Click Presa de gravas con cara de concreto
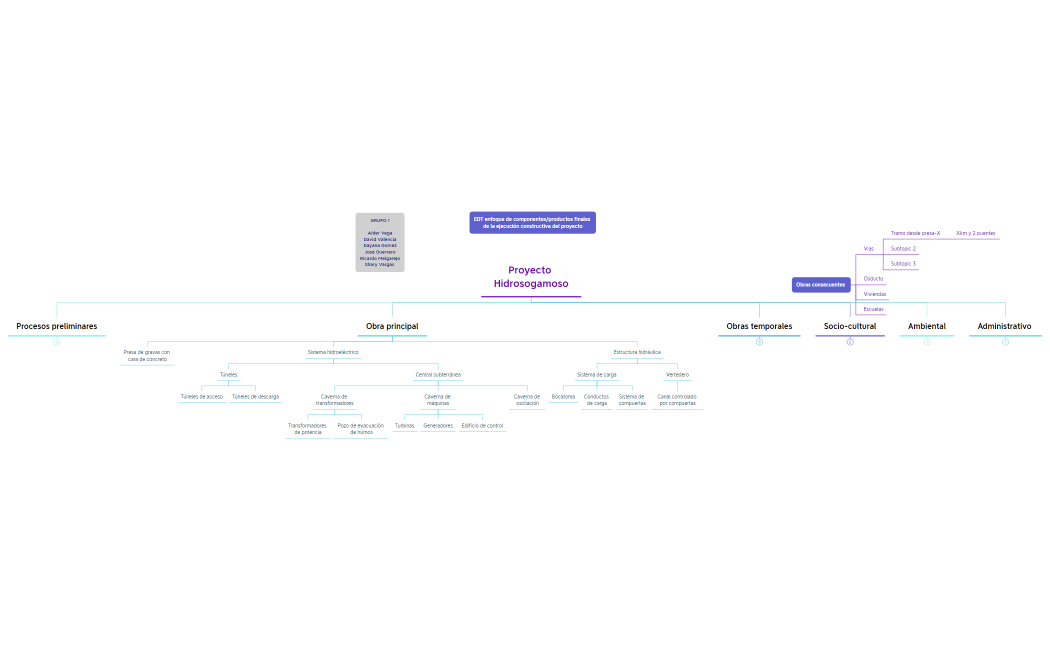Image resolution: width=1050 pixels, height=650 pixels. (147, 355)
